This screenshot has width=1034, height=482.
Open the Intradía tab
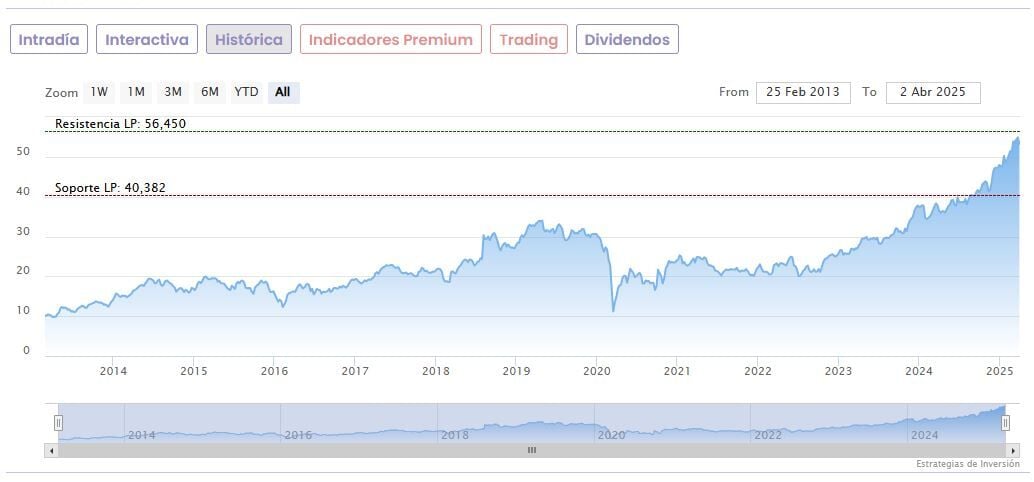(49, 40)
